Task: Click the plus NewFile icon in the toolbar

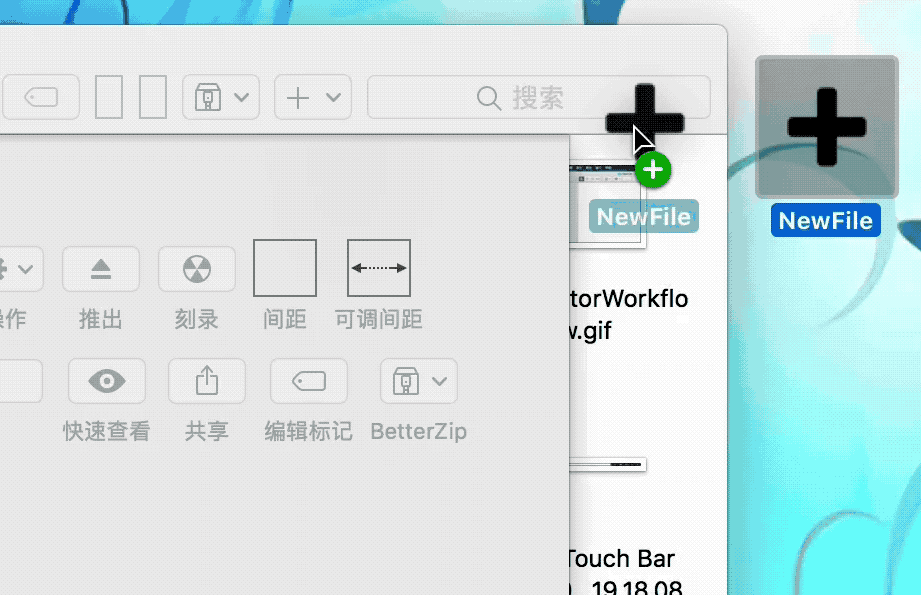Action: pos(644,110)
